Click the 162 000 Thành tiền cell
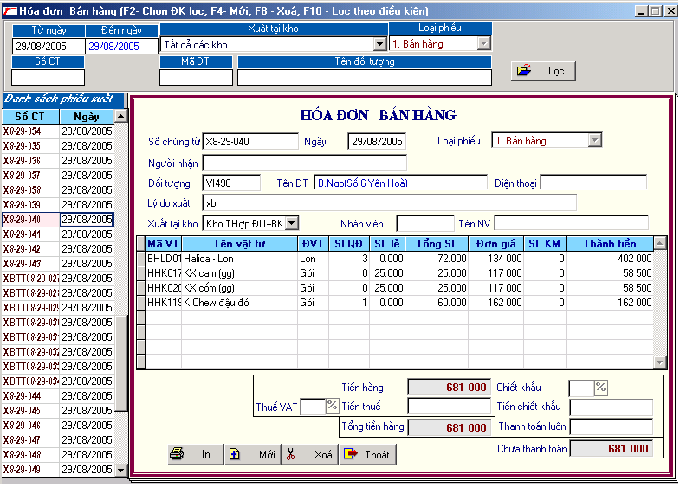This screenshot has width=678, height=484. [610, 303]
